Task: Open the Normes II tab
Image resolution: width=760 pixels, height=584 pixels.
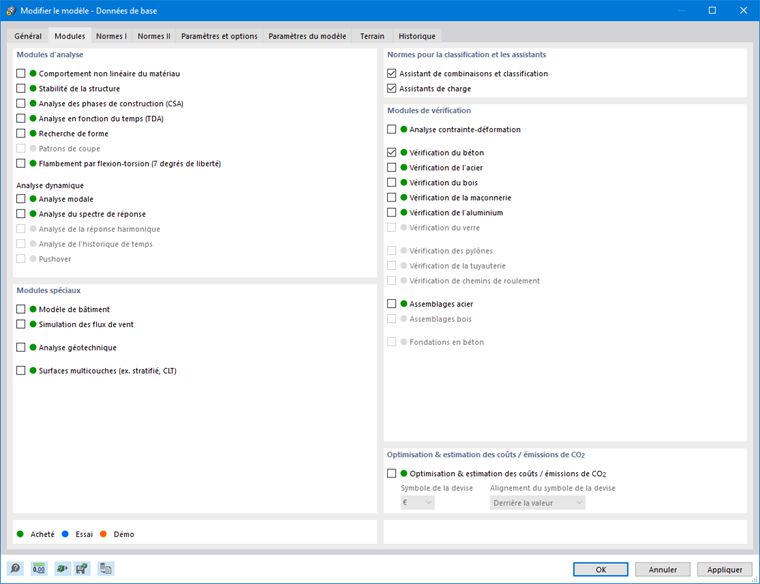Action: click(x=154, y=36)
